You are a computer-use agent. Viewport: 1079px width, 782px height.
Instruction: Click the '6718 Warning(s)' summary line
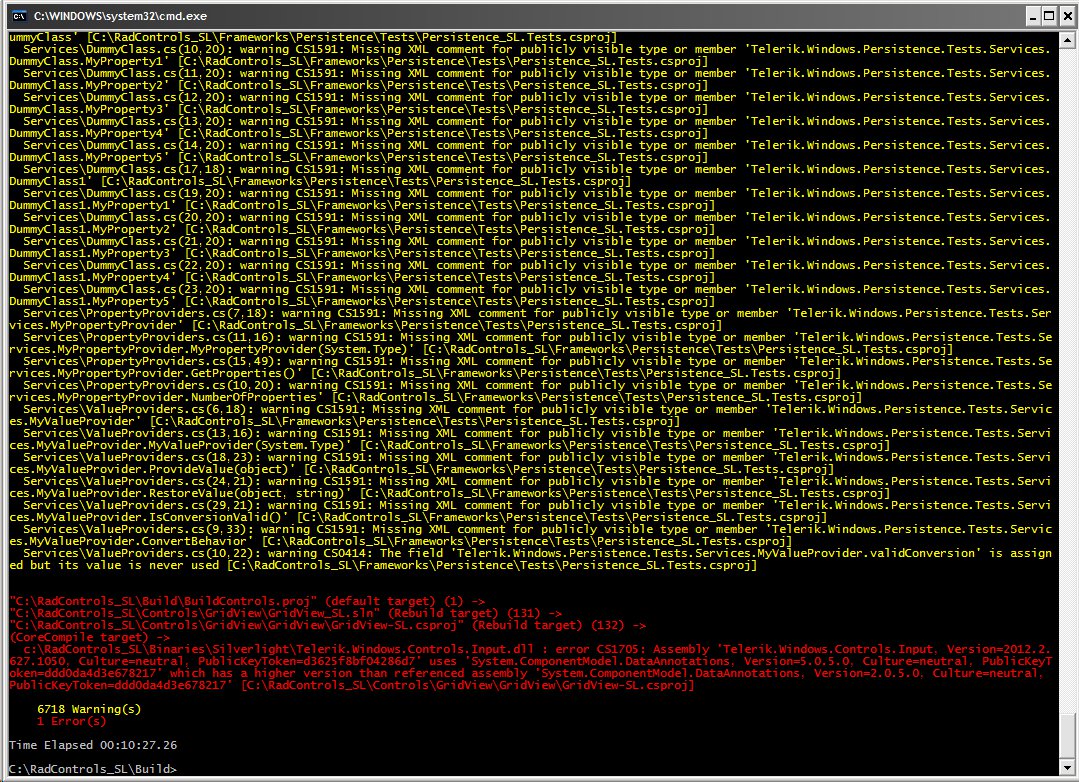click(89, 709)
